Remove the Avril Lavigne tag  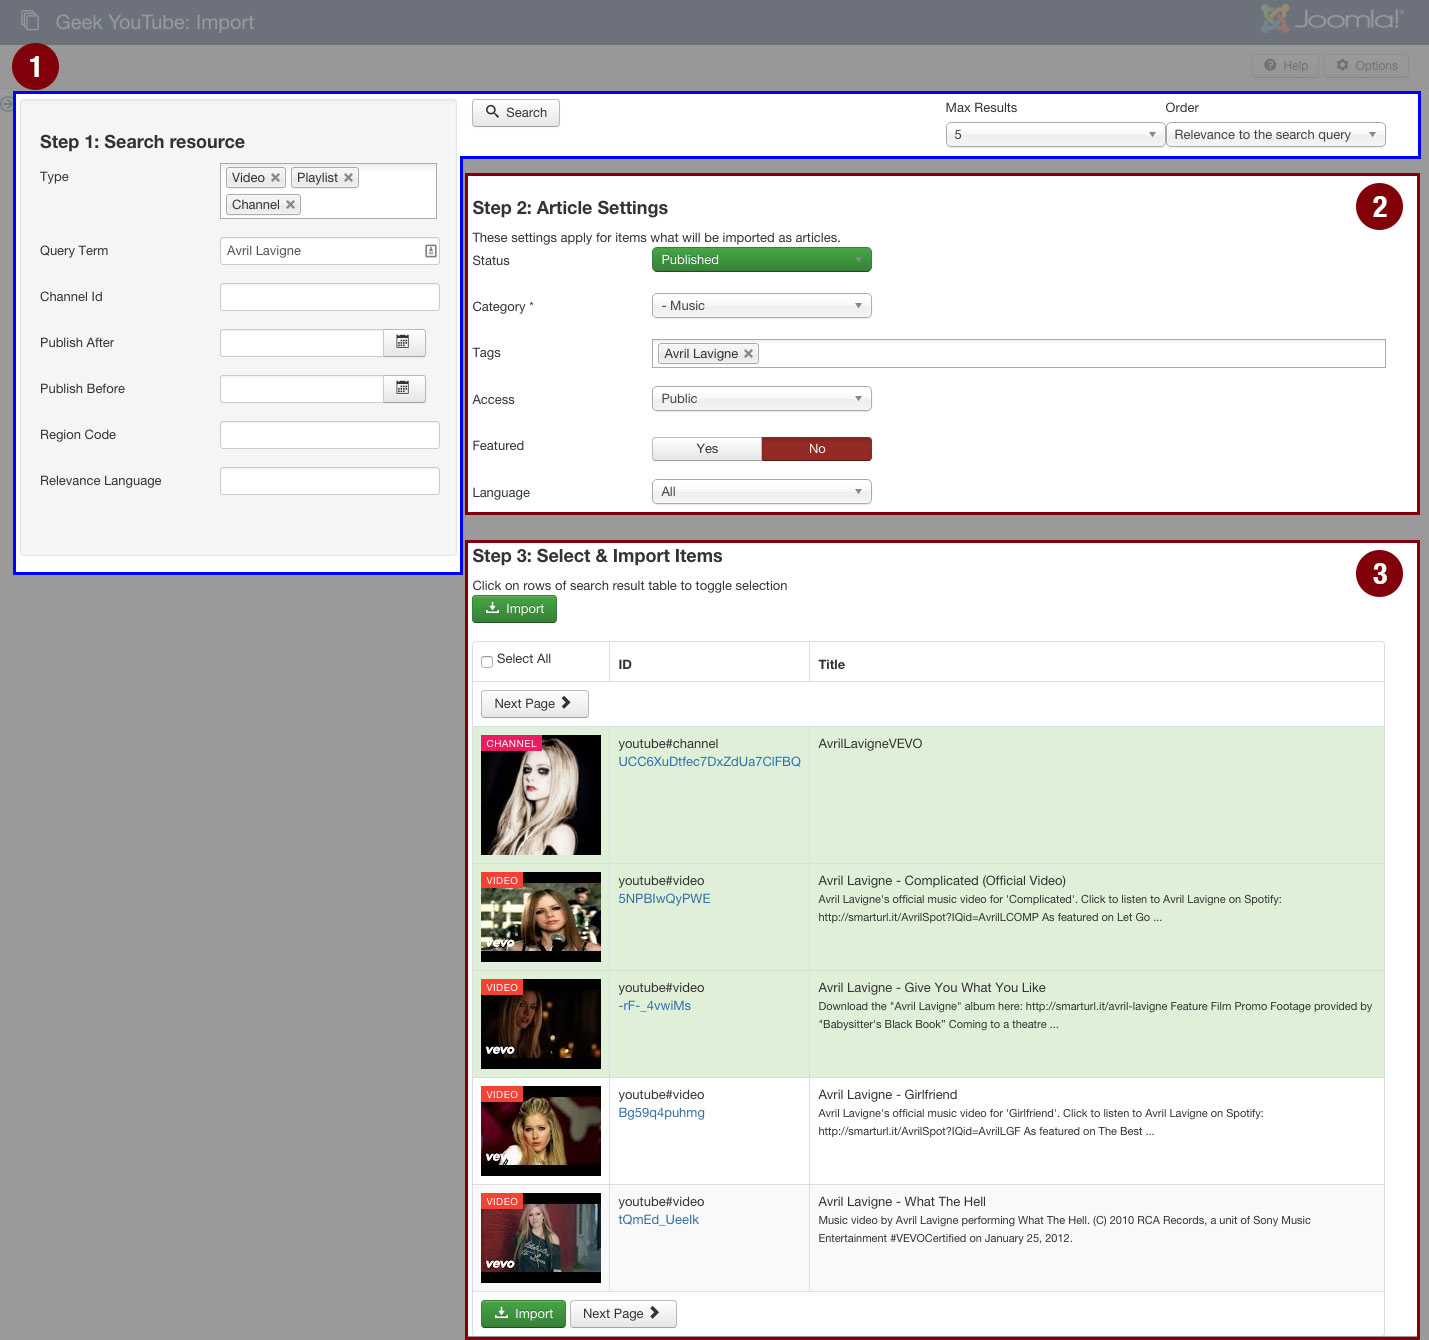point(748,354)
